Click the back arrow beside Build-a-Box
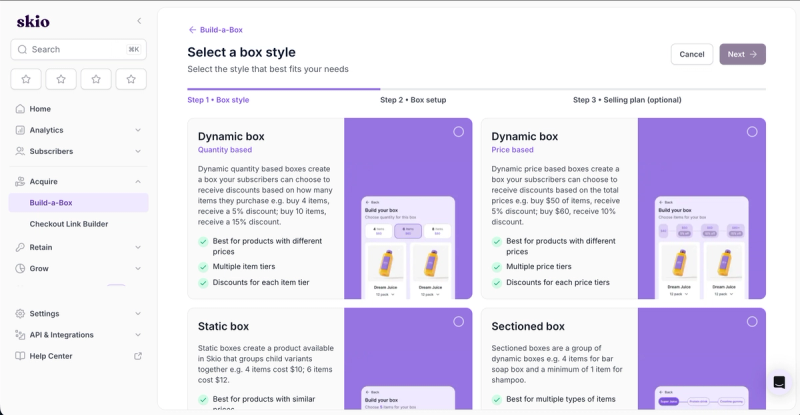Image resolution: width=800 pixels, height=415 pixels. (192, 30)
